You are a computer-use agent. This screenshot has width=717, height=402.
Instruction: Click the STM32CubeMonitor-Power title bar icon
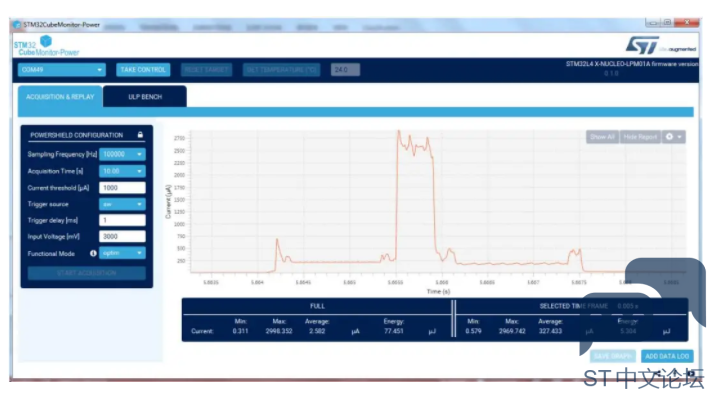click(x=17, y=25)
